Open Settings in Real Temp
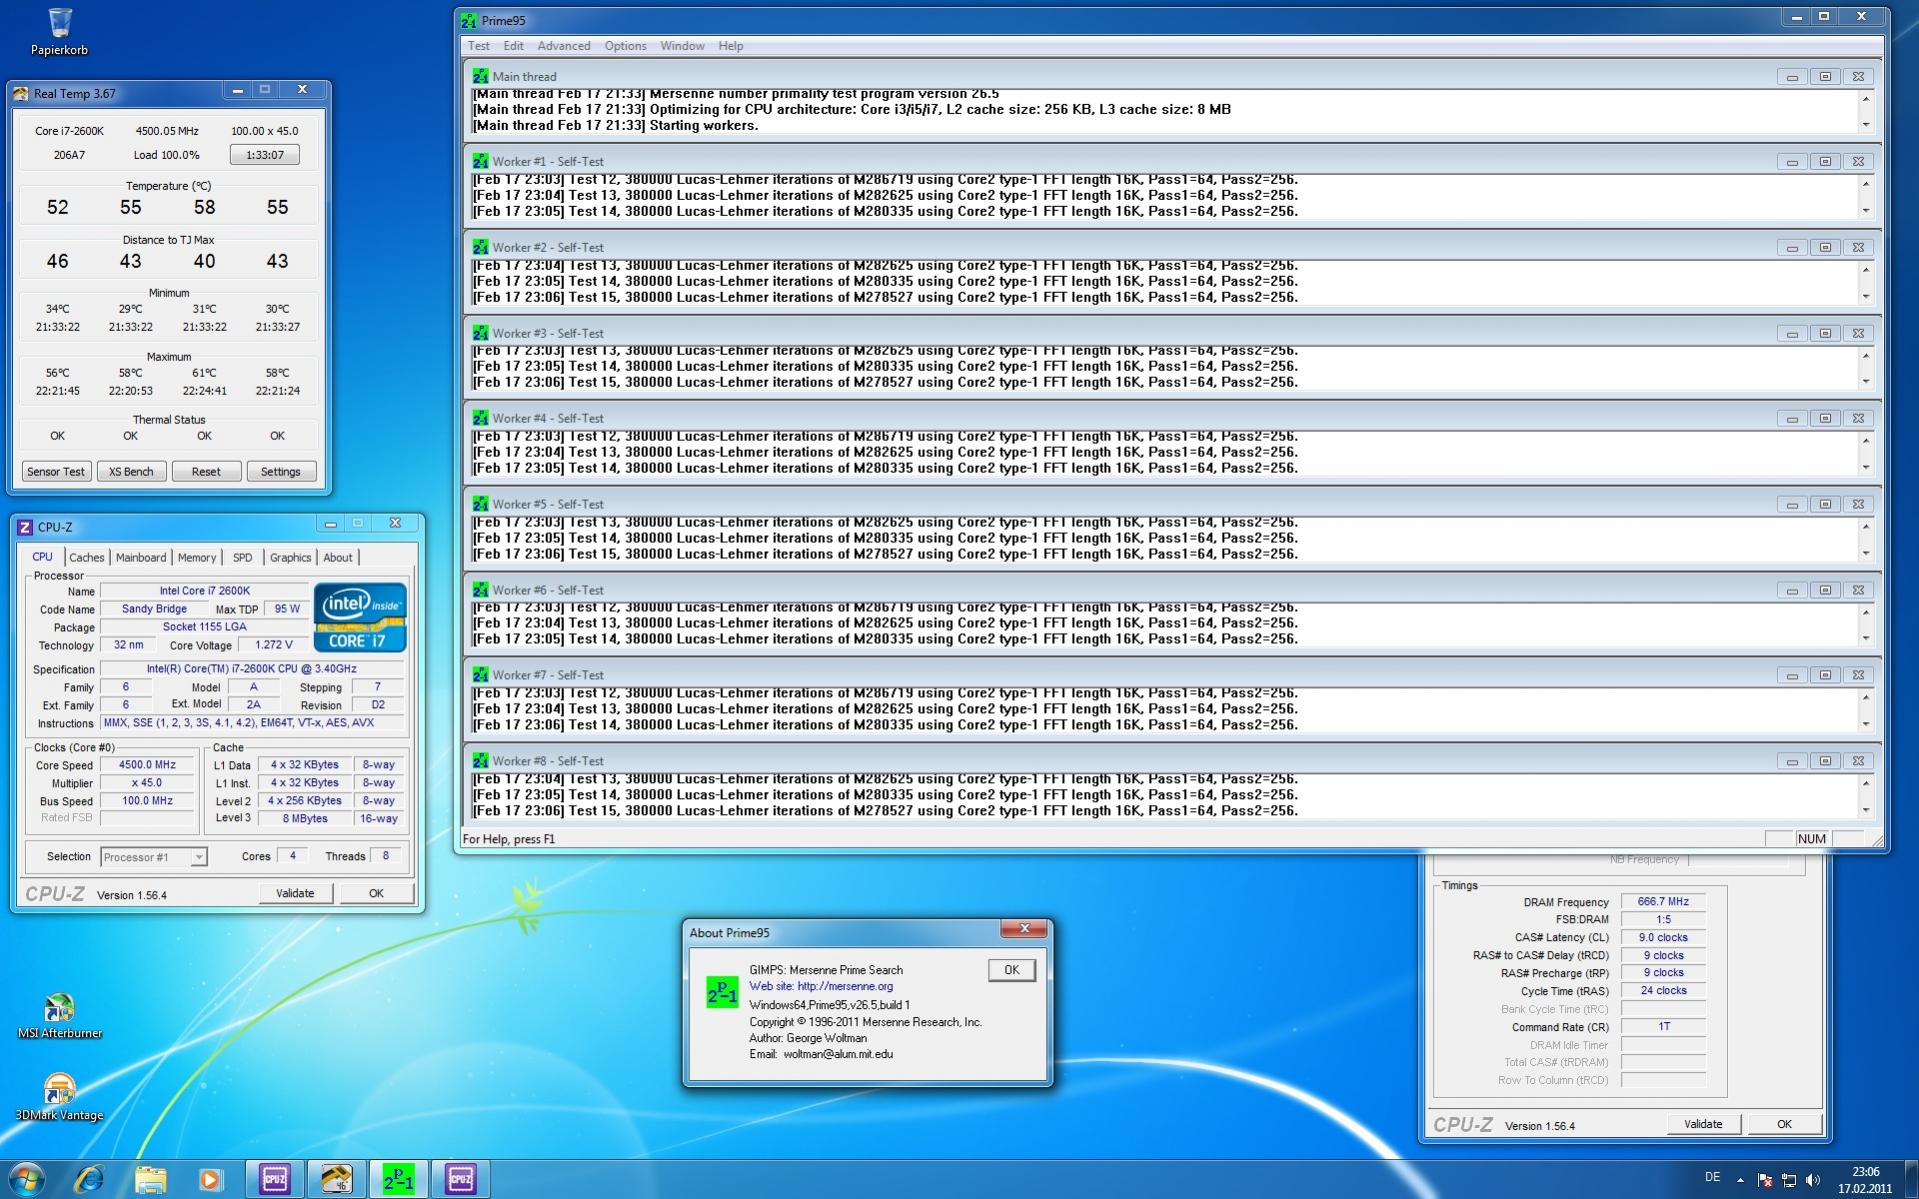Screen dimensions: 1919x1199 pyautogui.click(x=280, y=472)
